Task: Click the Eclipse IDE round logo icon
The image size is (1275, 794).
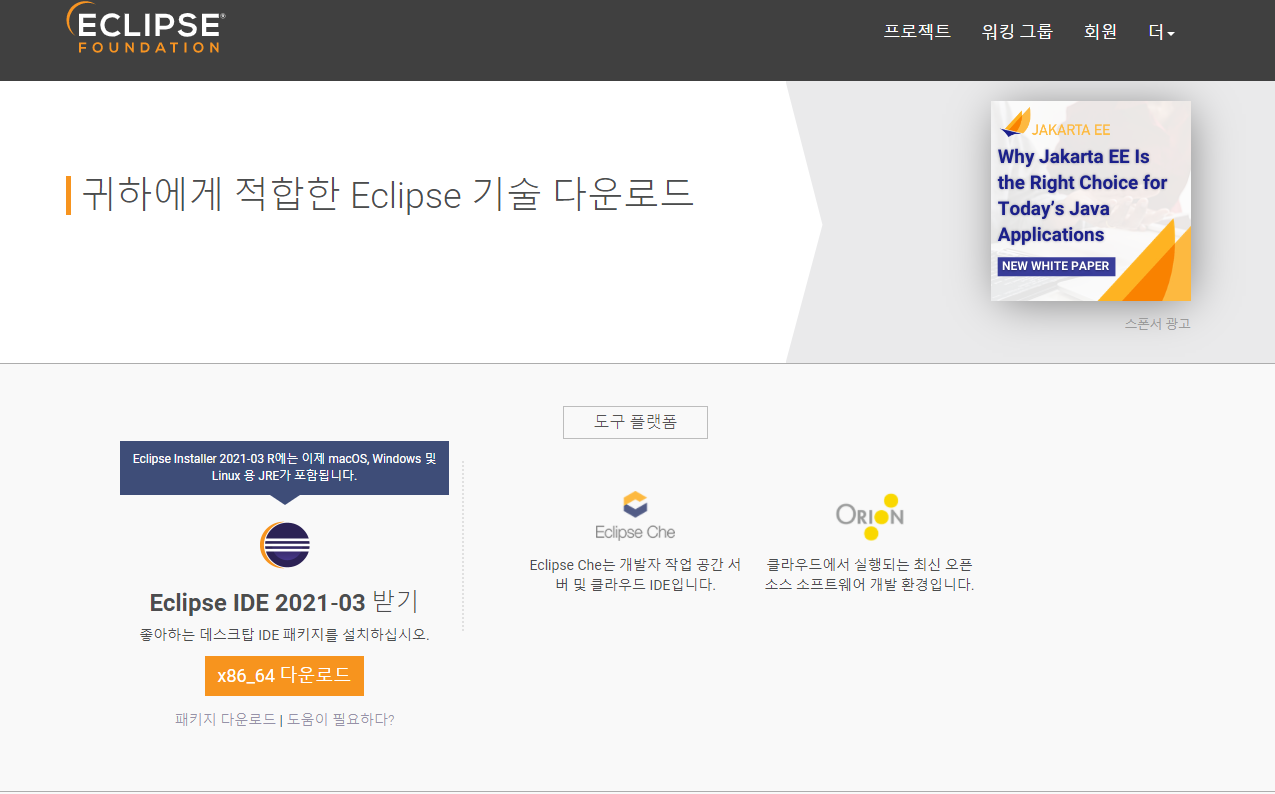Action: coord(285,546)
